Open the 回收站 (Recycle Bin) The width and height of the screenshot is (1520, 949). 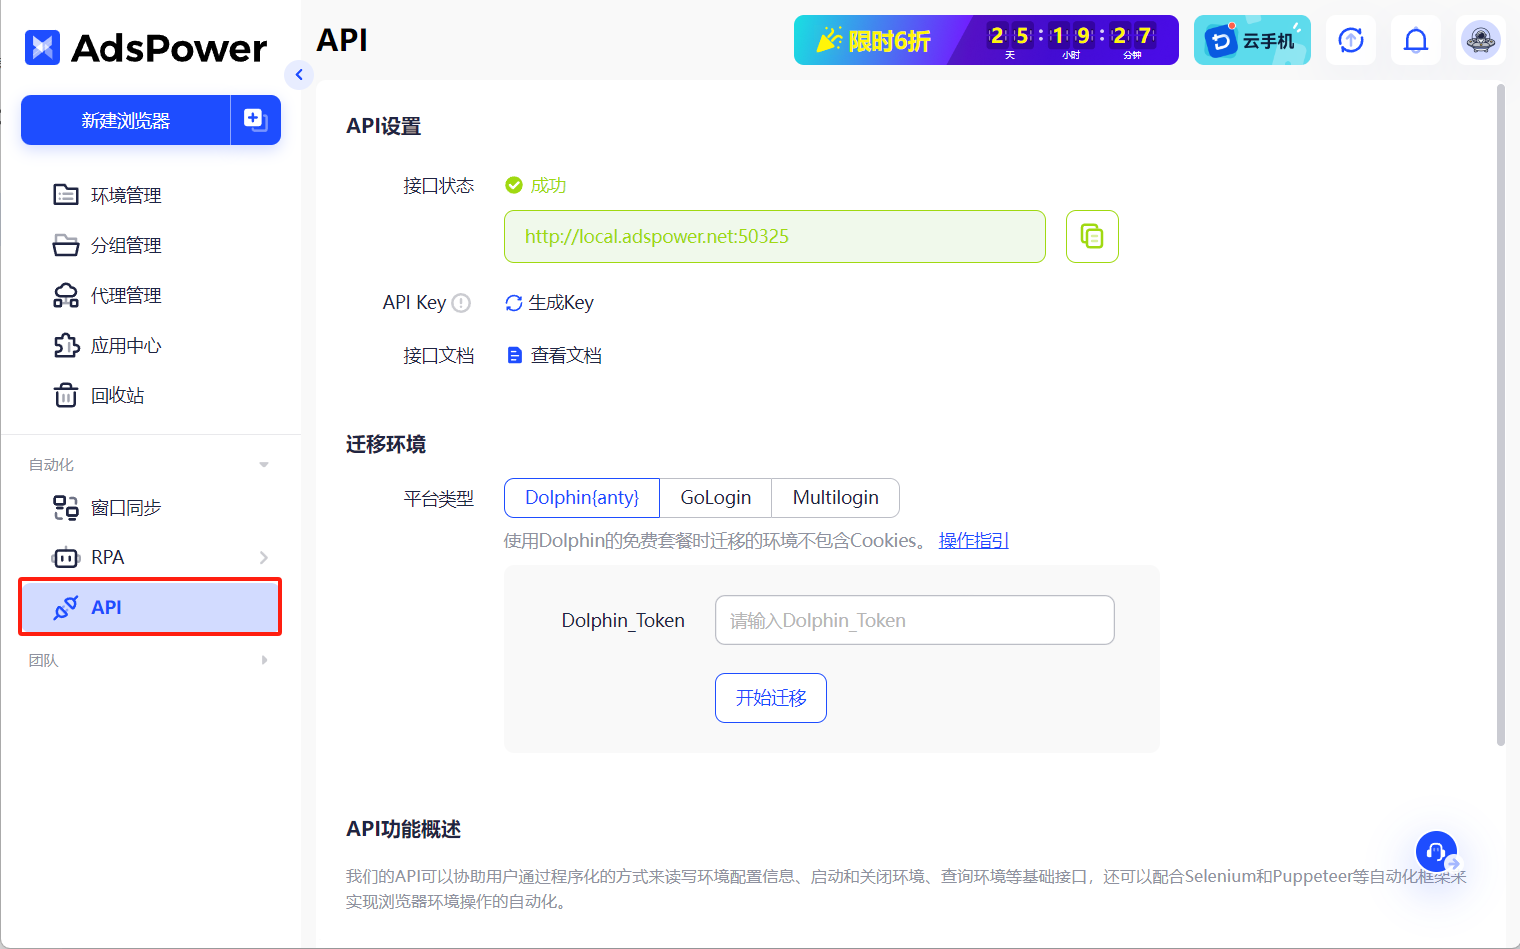(117, 395)
